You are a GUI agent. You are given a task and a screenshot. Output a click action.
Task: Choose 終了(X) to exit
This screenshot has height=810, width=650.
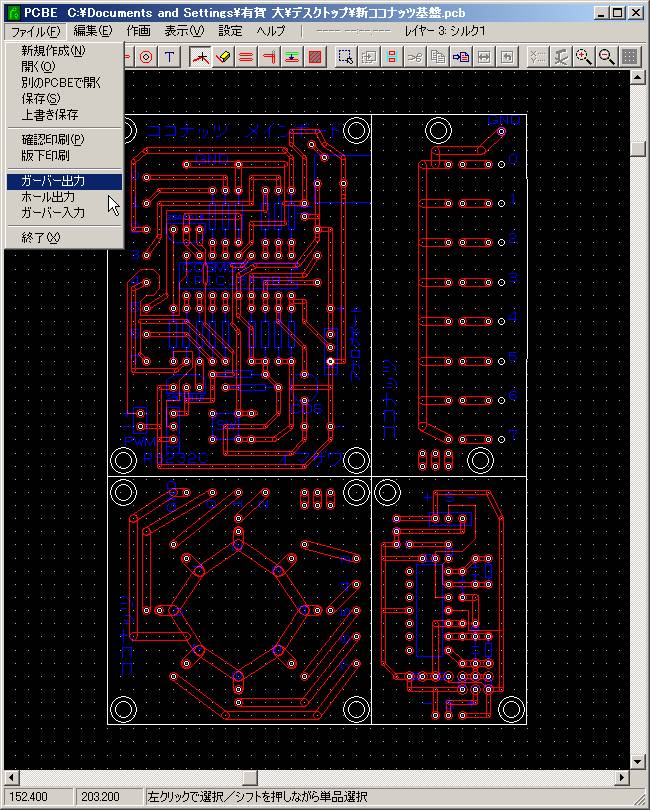coord(41,238)
